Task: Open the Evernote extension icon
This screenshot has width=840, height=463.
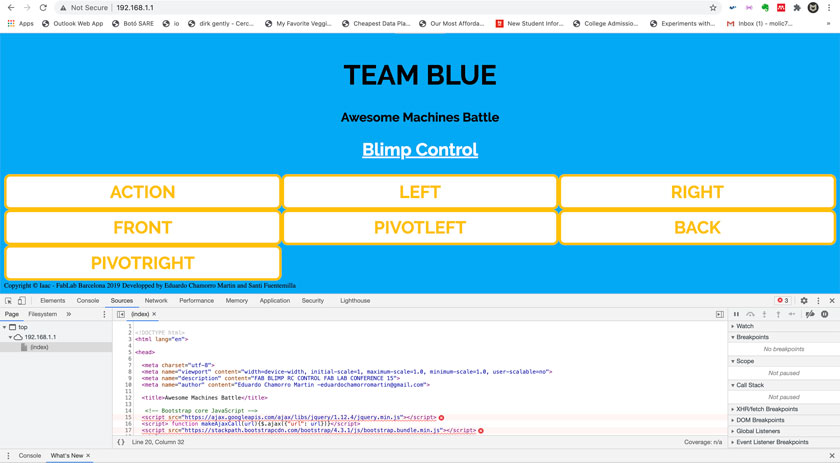Action: click(x=765, y=8)
